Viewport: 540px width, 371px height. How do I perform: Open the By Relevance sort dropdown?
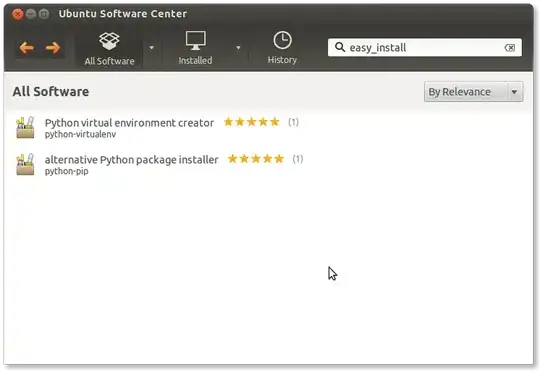pyautogui.click(x=474, y=92)
